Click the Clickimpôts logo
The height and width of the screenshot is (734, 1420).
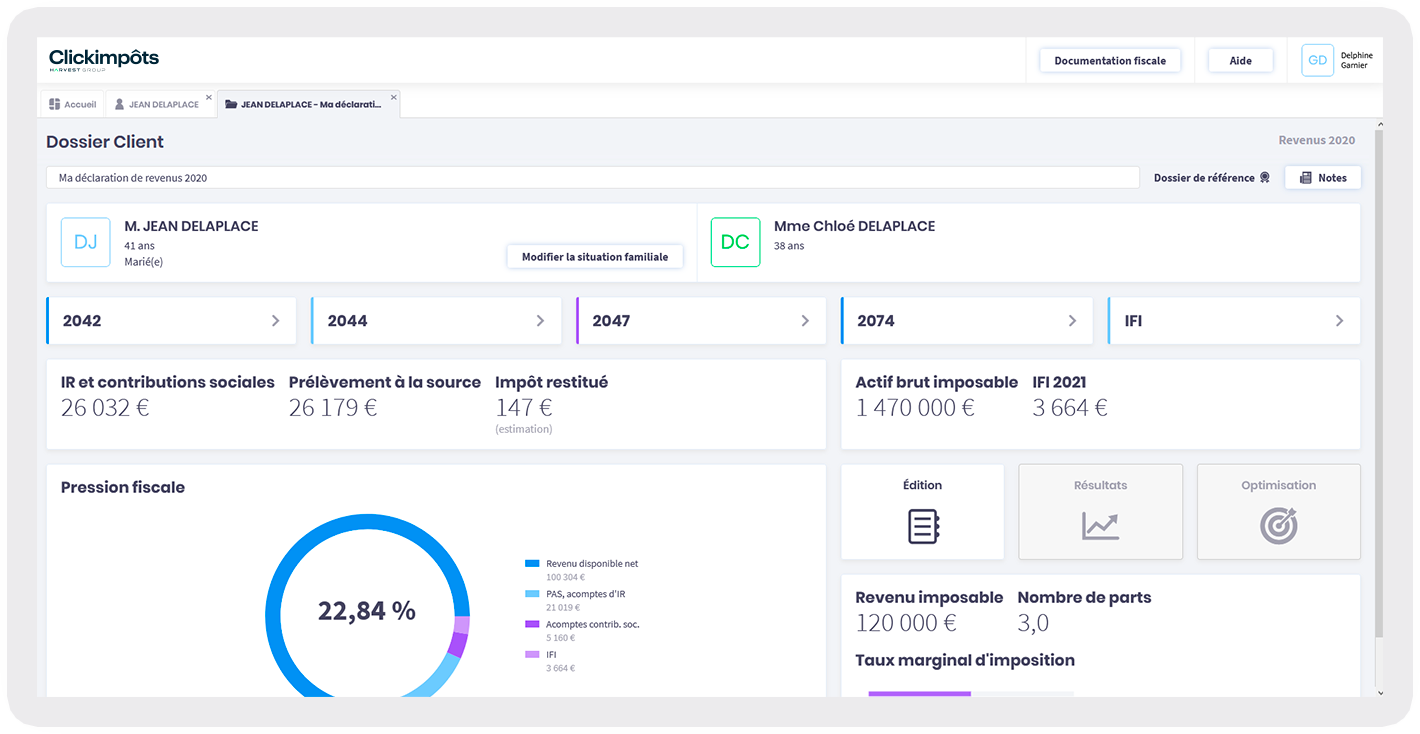tap(104, 60)
